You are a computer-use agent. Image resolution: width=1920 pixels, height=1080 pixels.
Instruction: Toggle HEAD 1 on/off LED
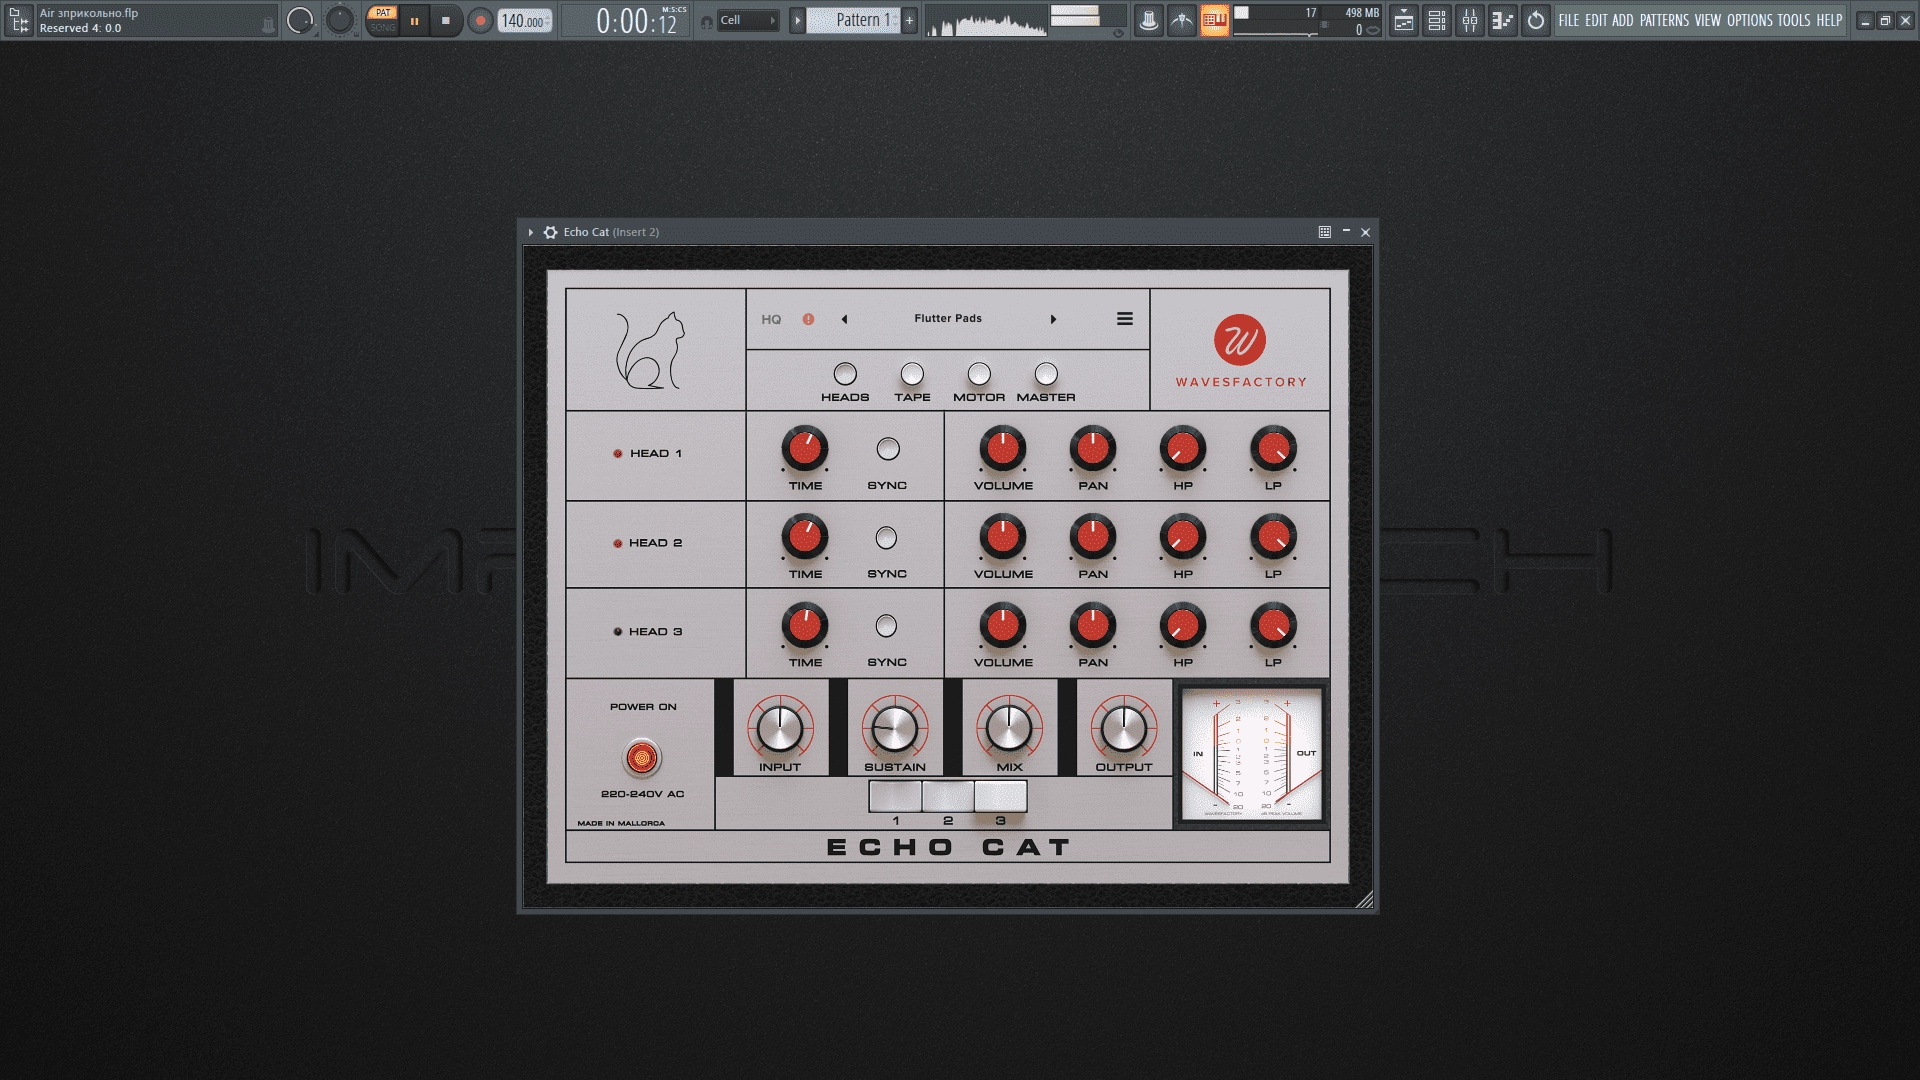click(618, 454)
